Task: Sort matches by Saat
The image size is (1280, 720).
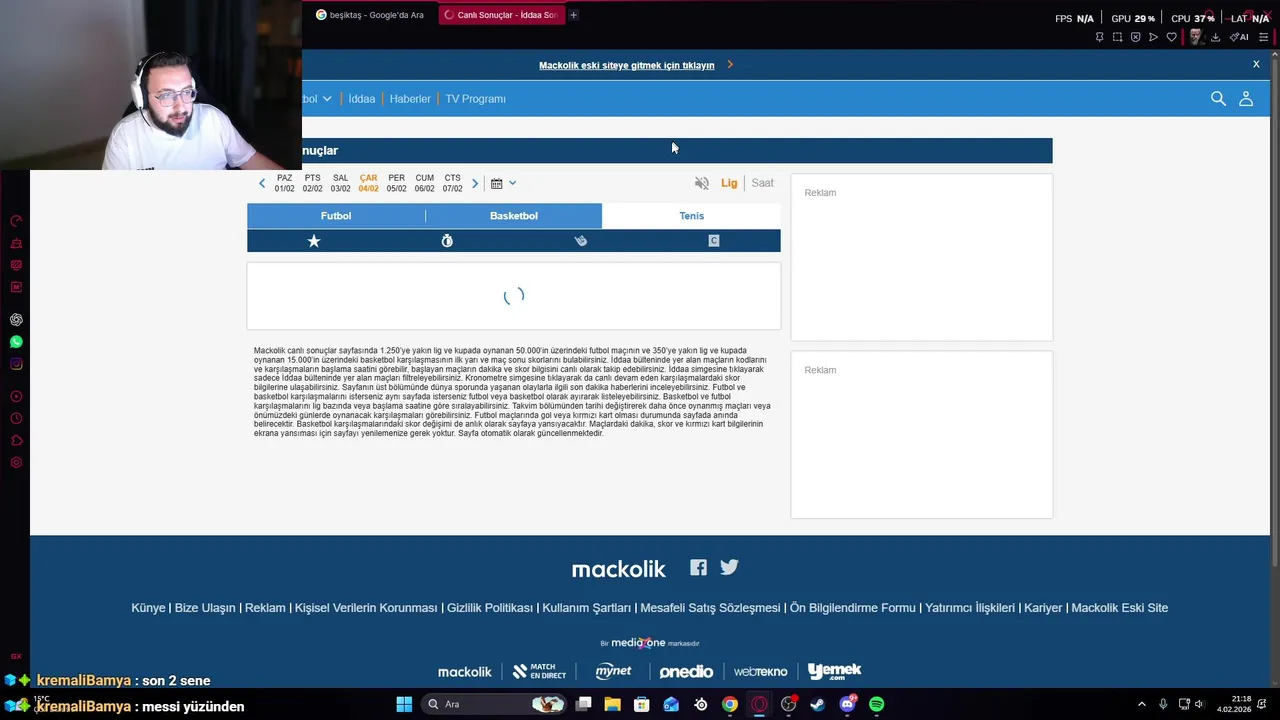Action: point(763,183)
